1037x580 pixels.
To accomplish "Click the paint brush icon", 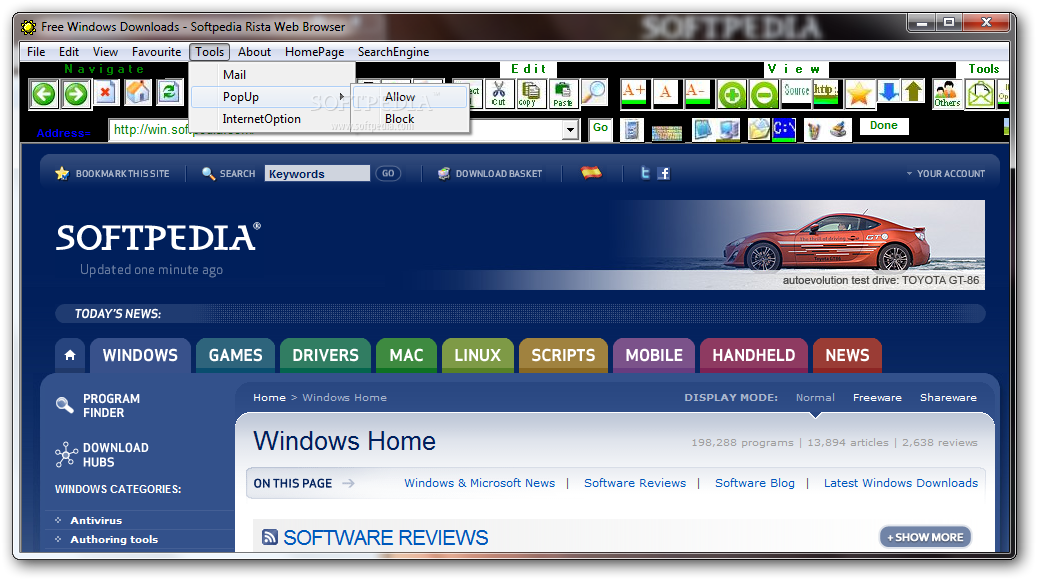I will click(838, 130).
